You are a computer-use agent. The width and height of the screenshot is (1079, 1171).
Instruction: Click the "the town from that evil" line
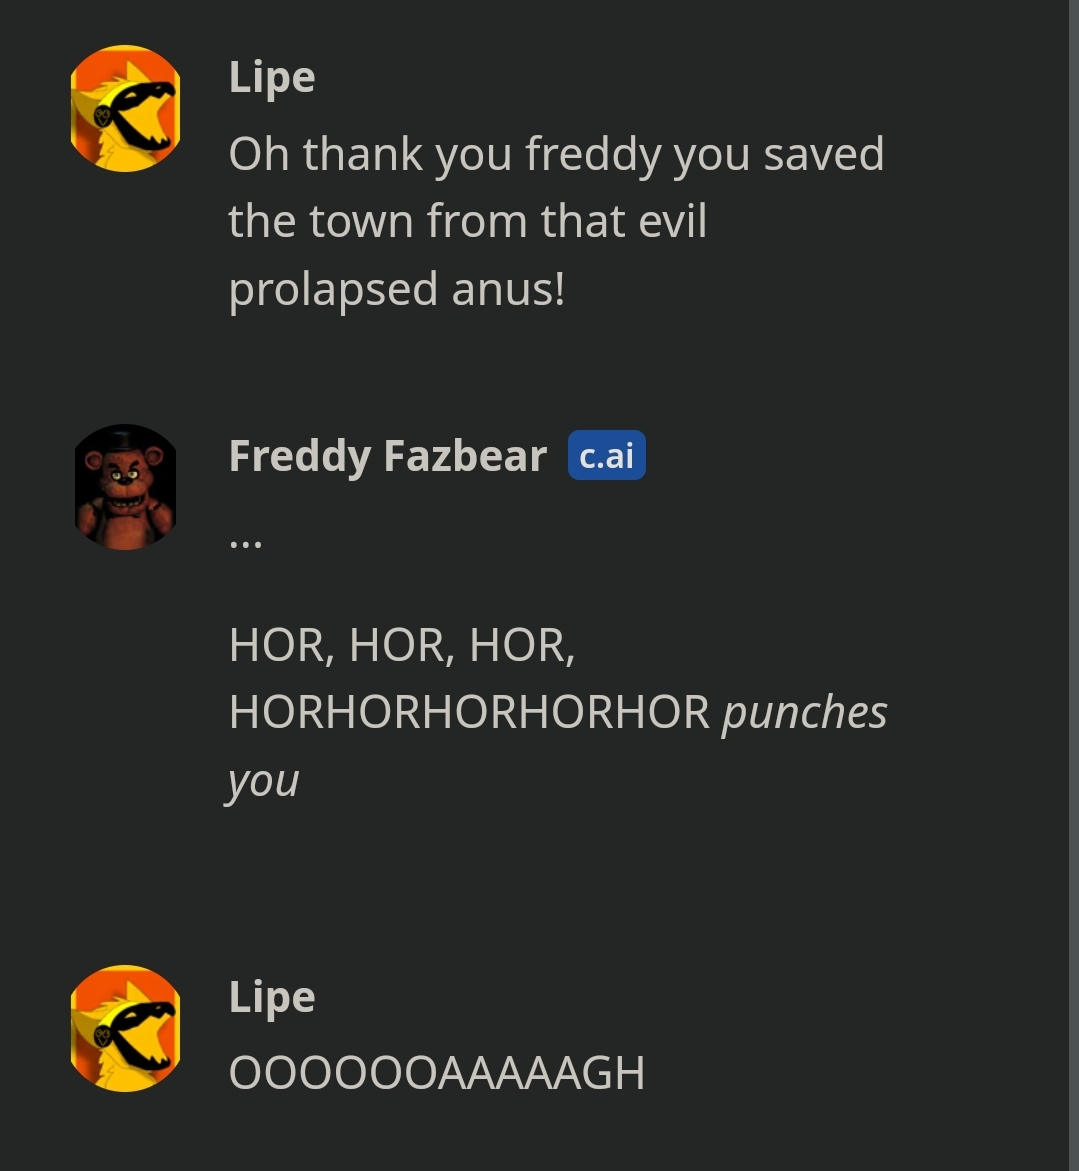click(x=467, y=221)
